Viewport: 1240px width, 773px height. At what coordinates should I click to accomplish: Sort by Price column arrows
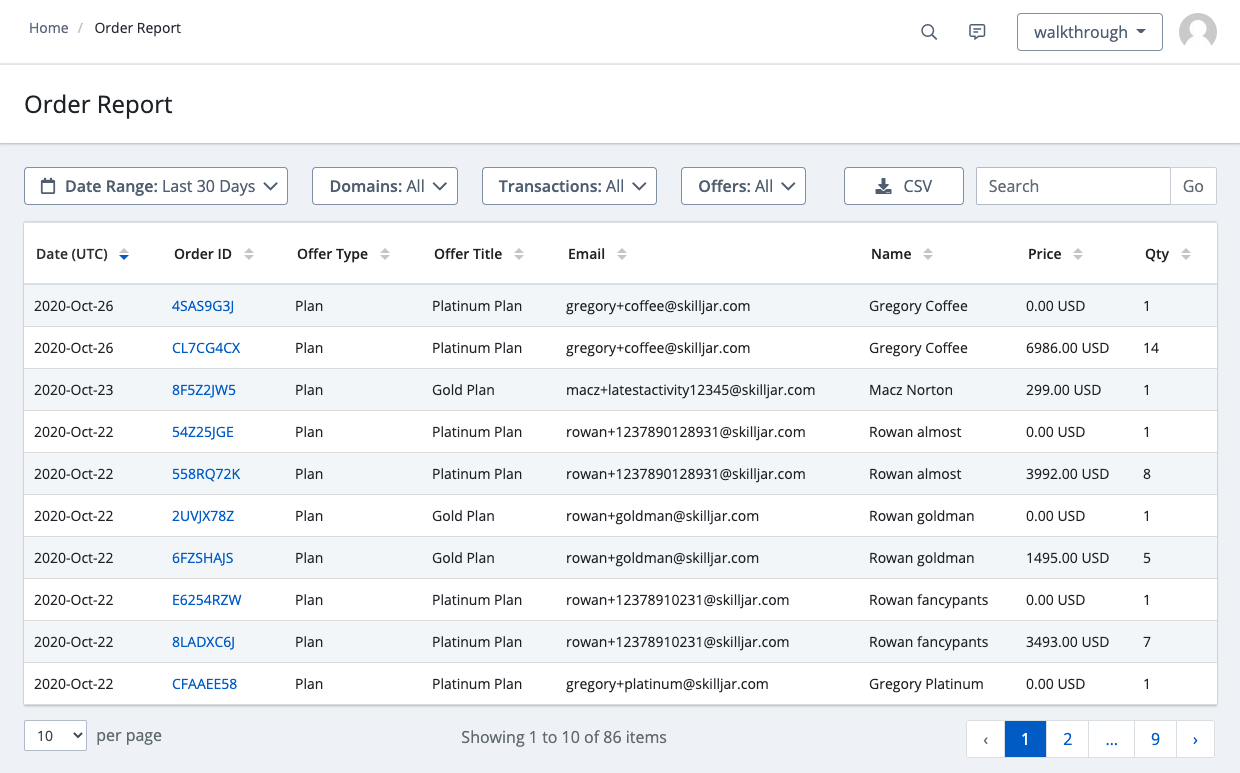pos(1078,255)
